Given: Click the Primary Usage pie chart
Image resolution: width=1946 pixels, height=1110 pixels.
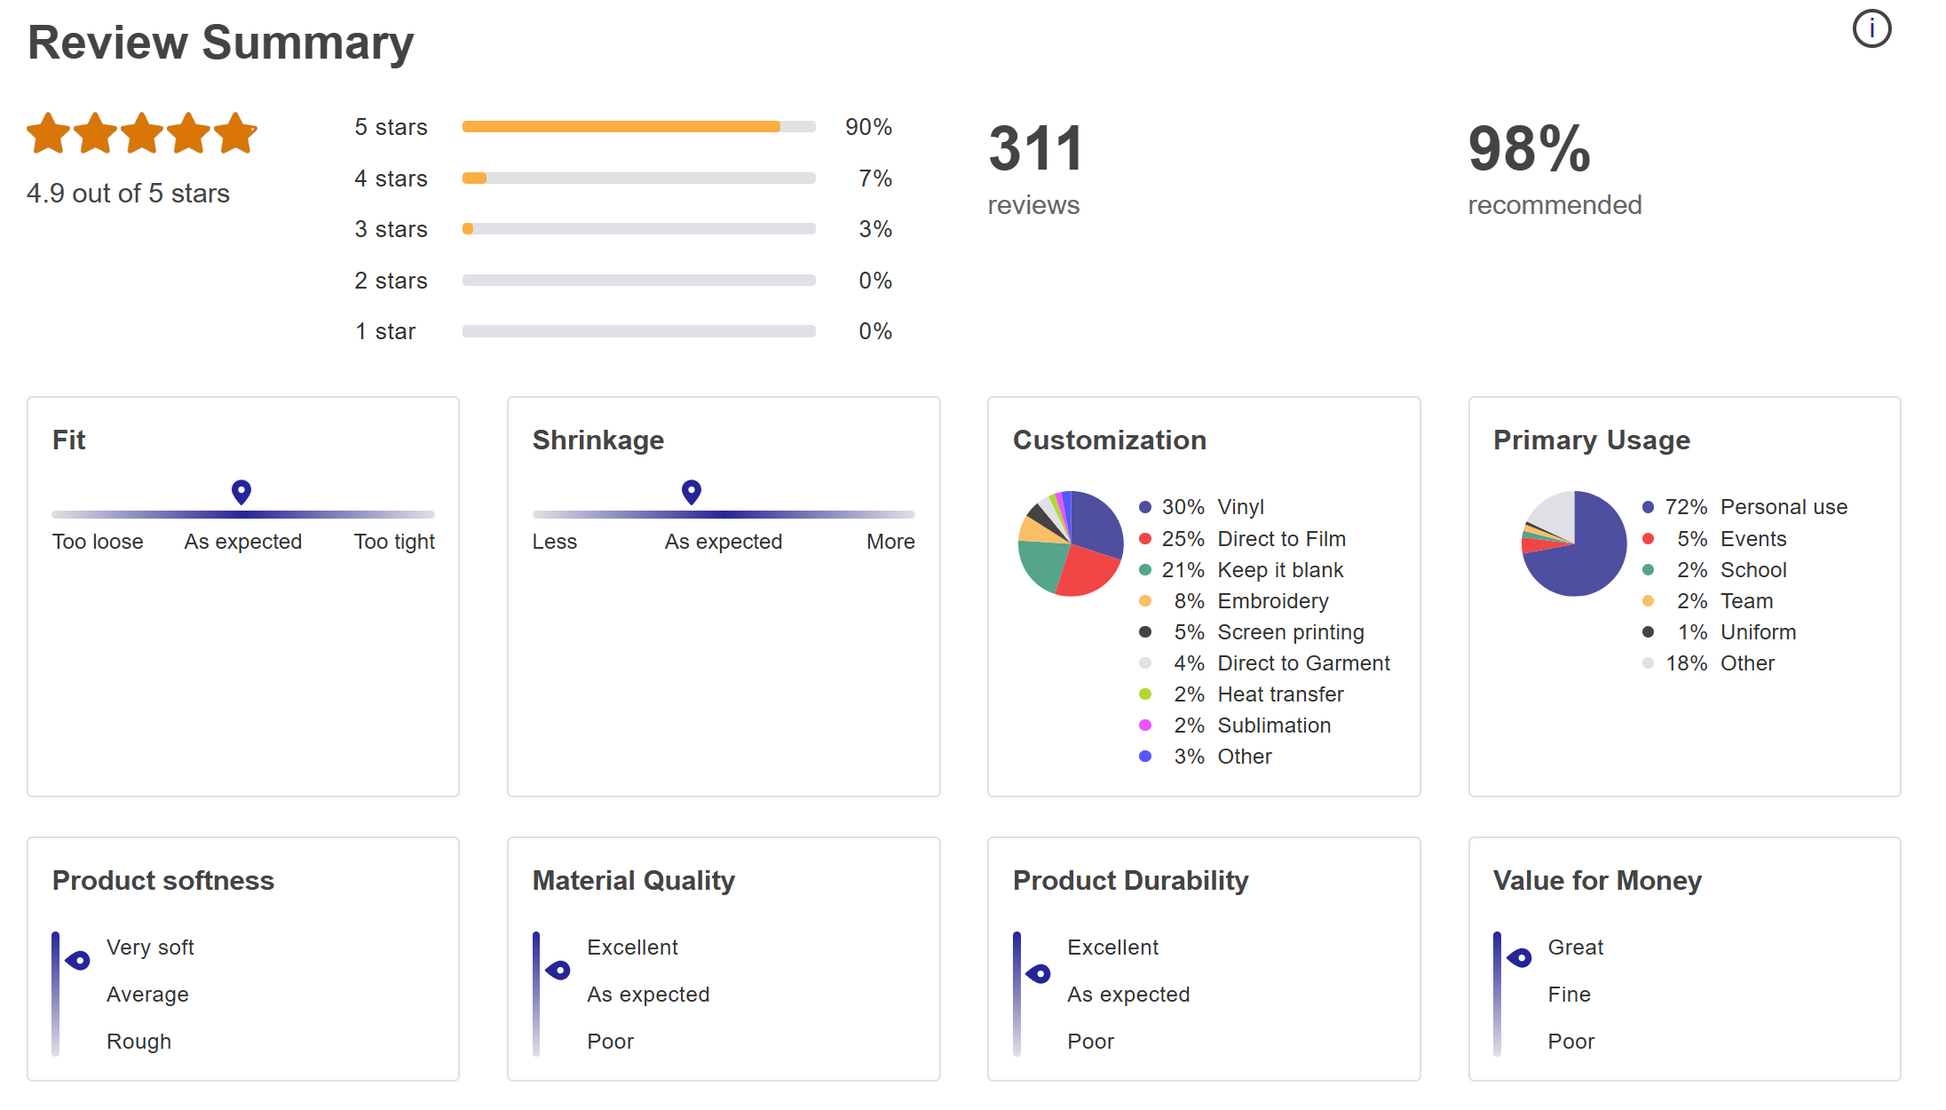Looking at the screenshot, I should 1574,544.
